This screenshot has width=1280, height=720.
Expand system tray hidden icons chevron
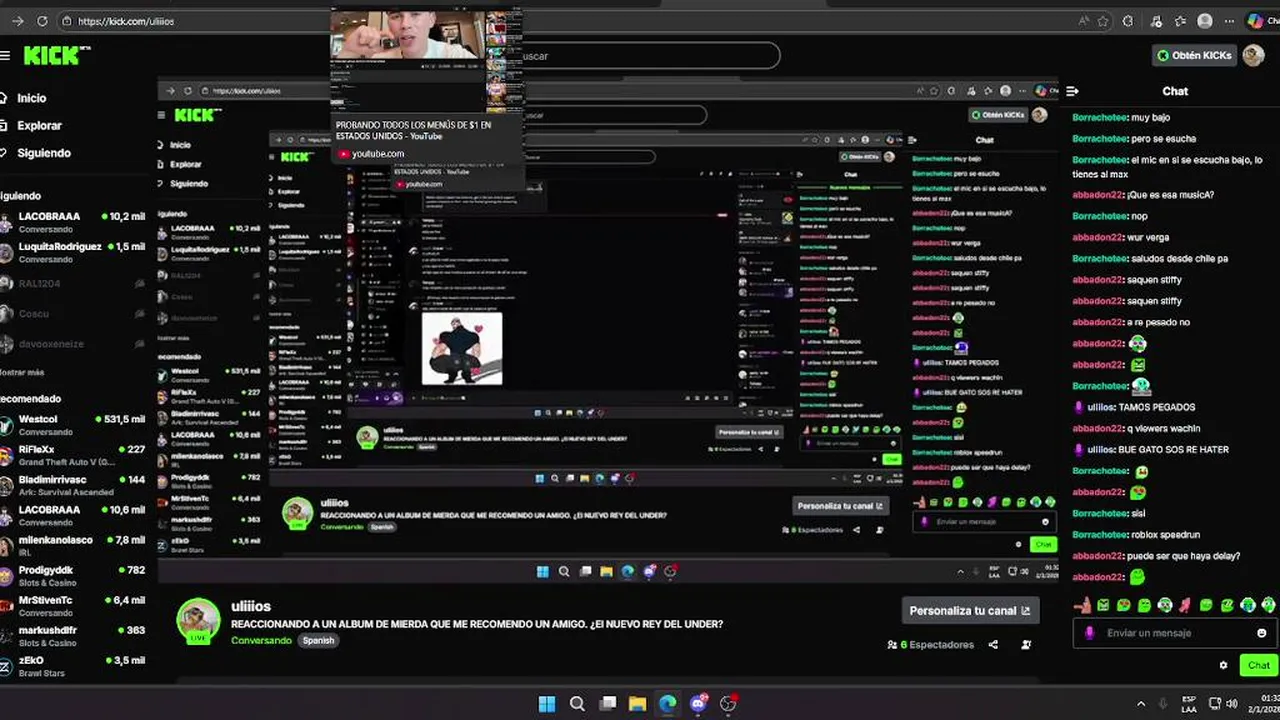[x=1141, y=704]
